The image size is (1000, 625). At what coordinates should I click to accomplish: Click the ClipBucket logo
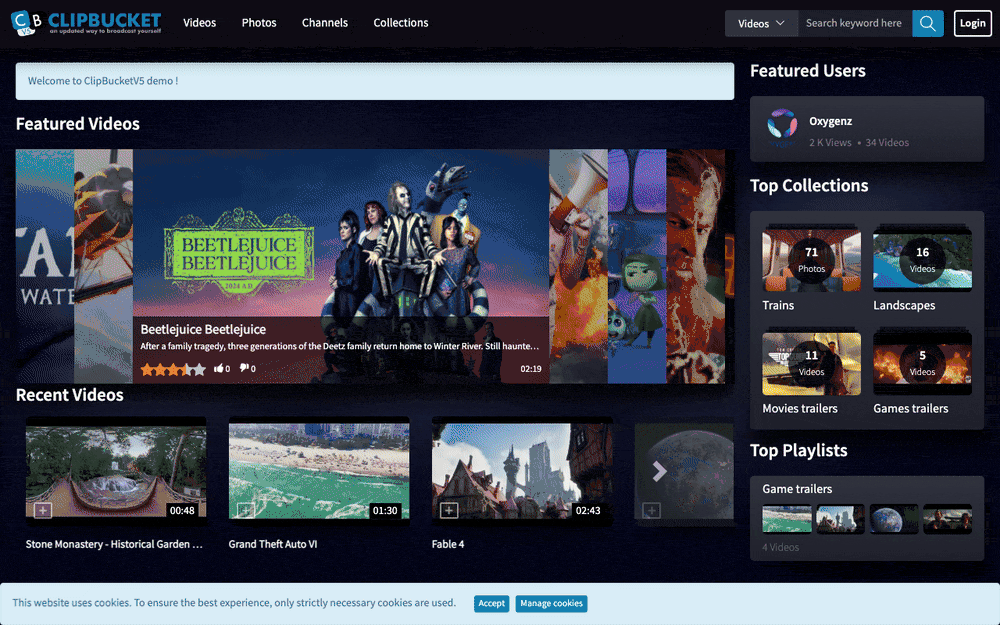tap(86, 23)
